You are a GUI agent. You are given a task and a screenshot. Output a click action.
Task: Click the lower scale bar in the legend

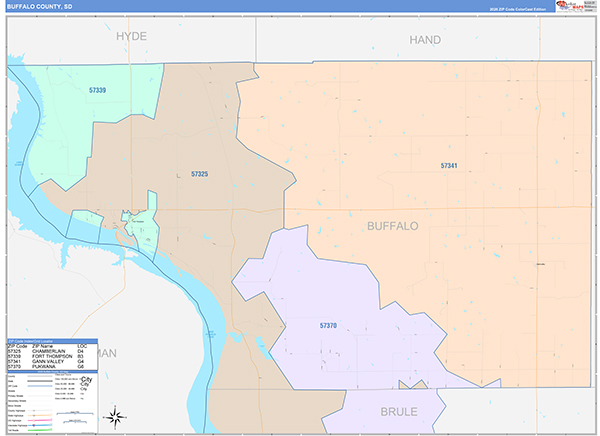[x=75, y=422]
